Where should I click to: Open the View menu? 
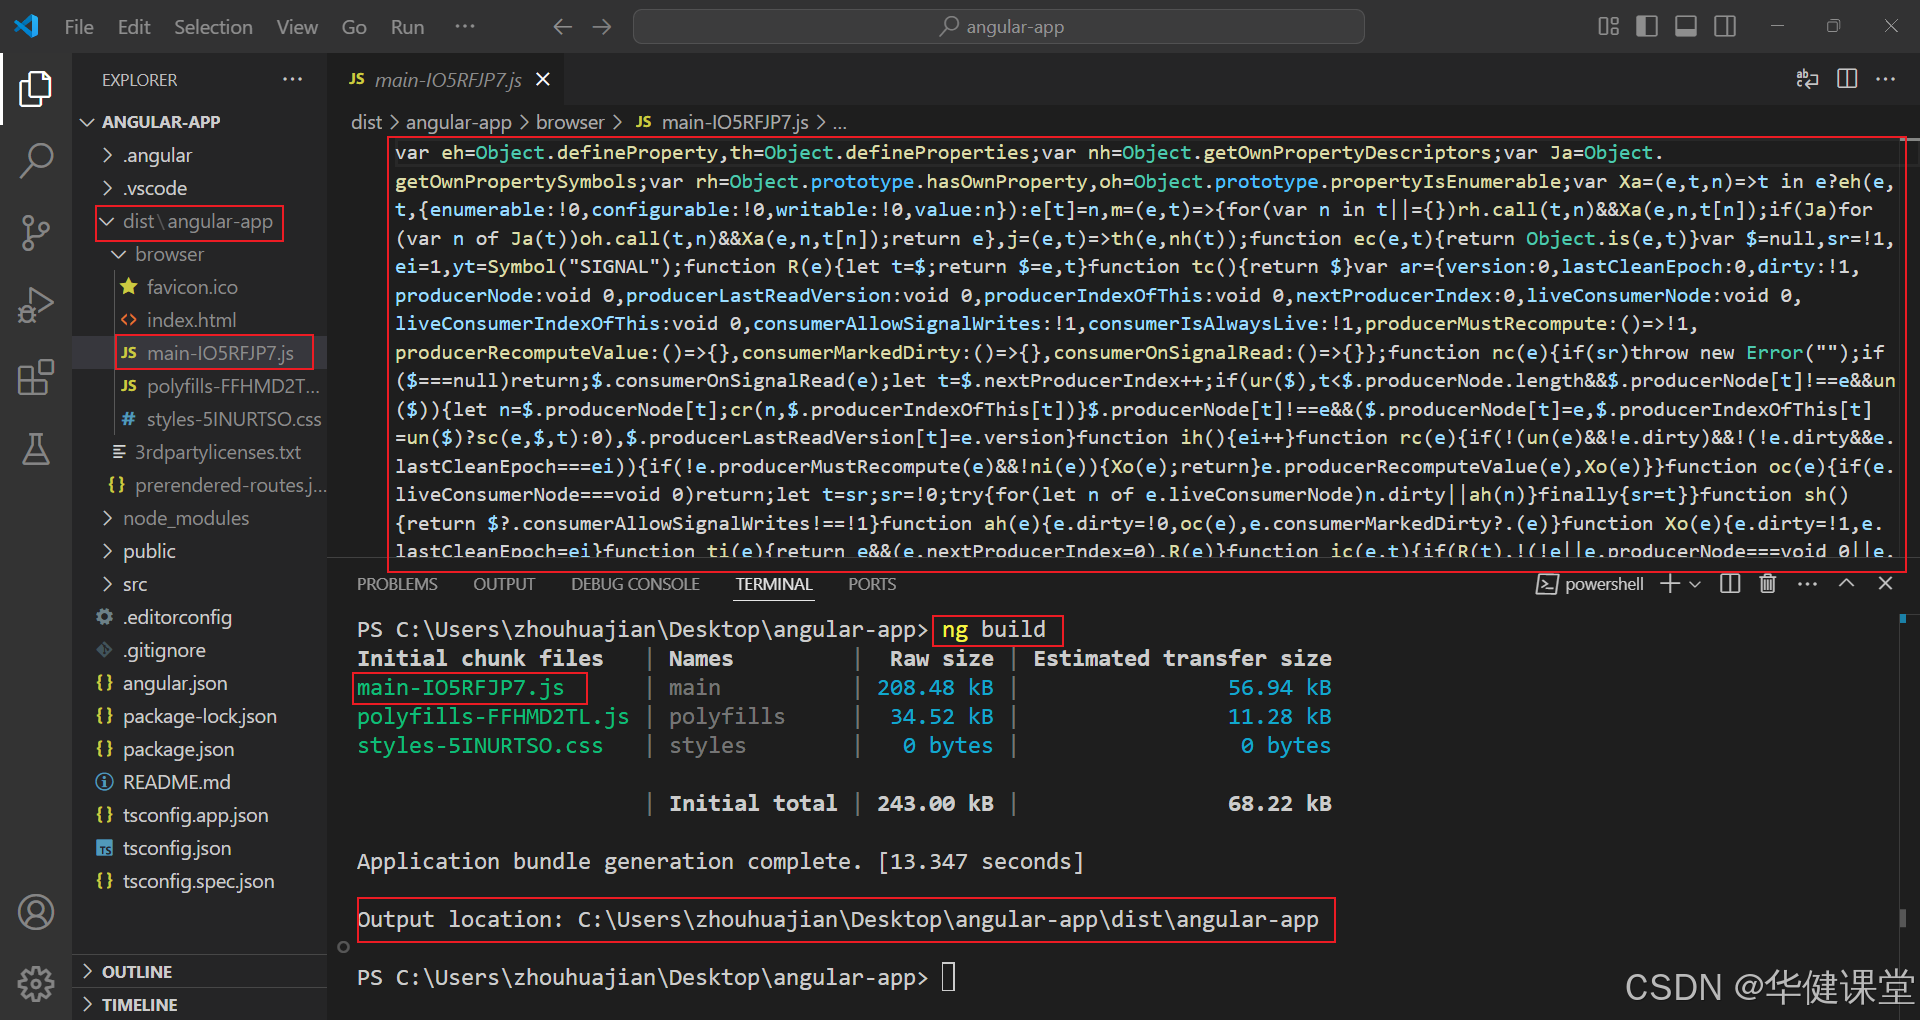coord(297,27)
